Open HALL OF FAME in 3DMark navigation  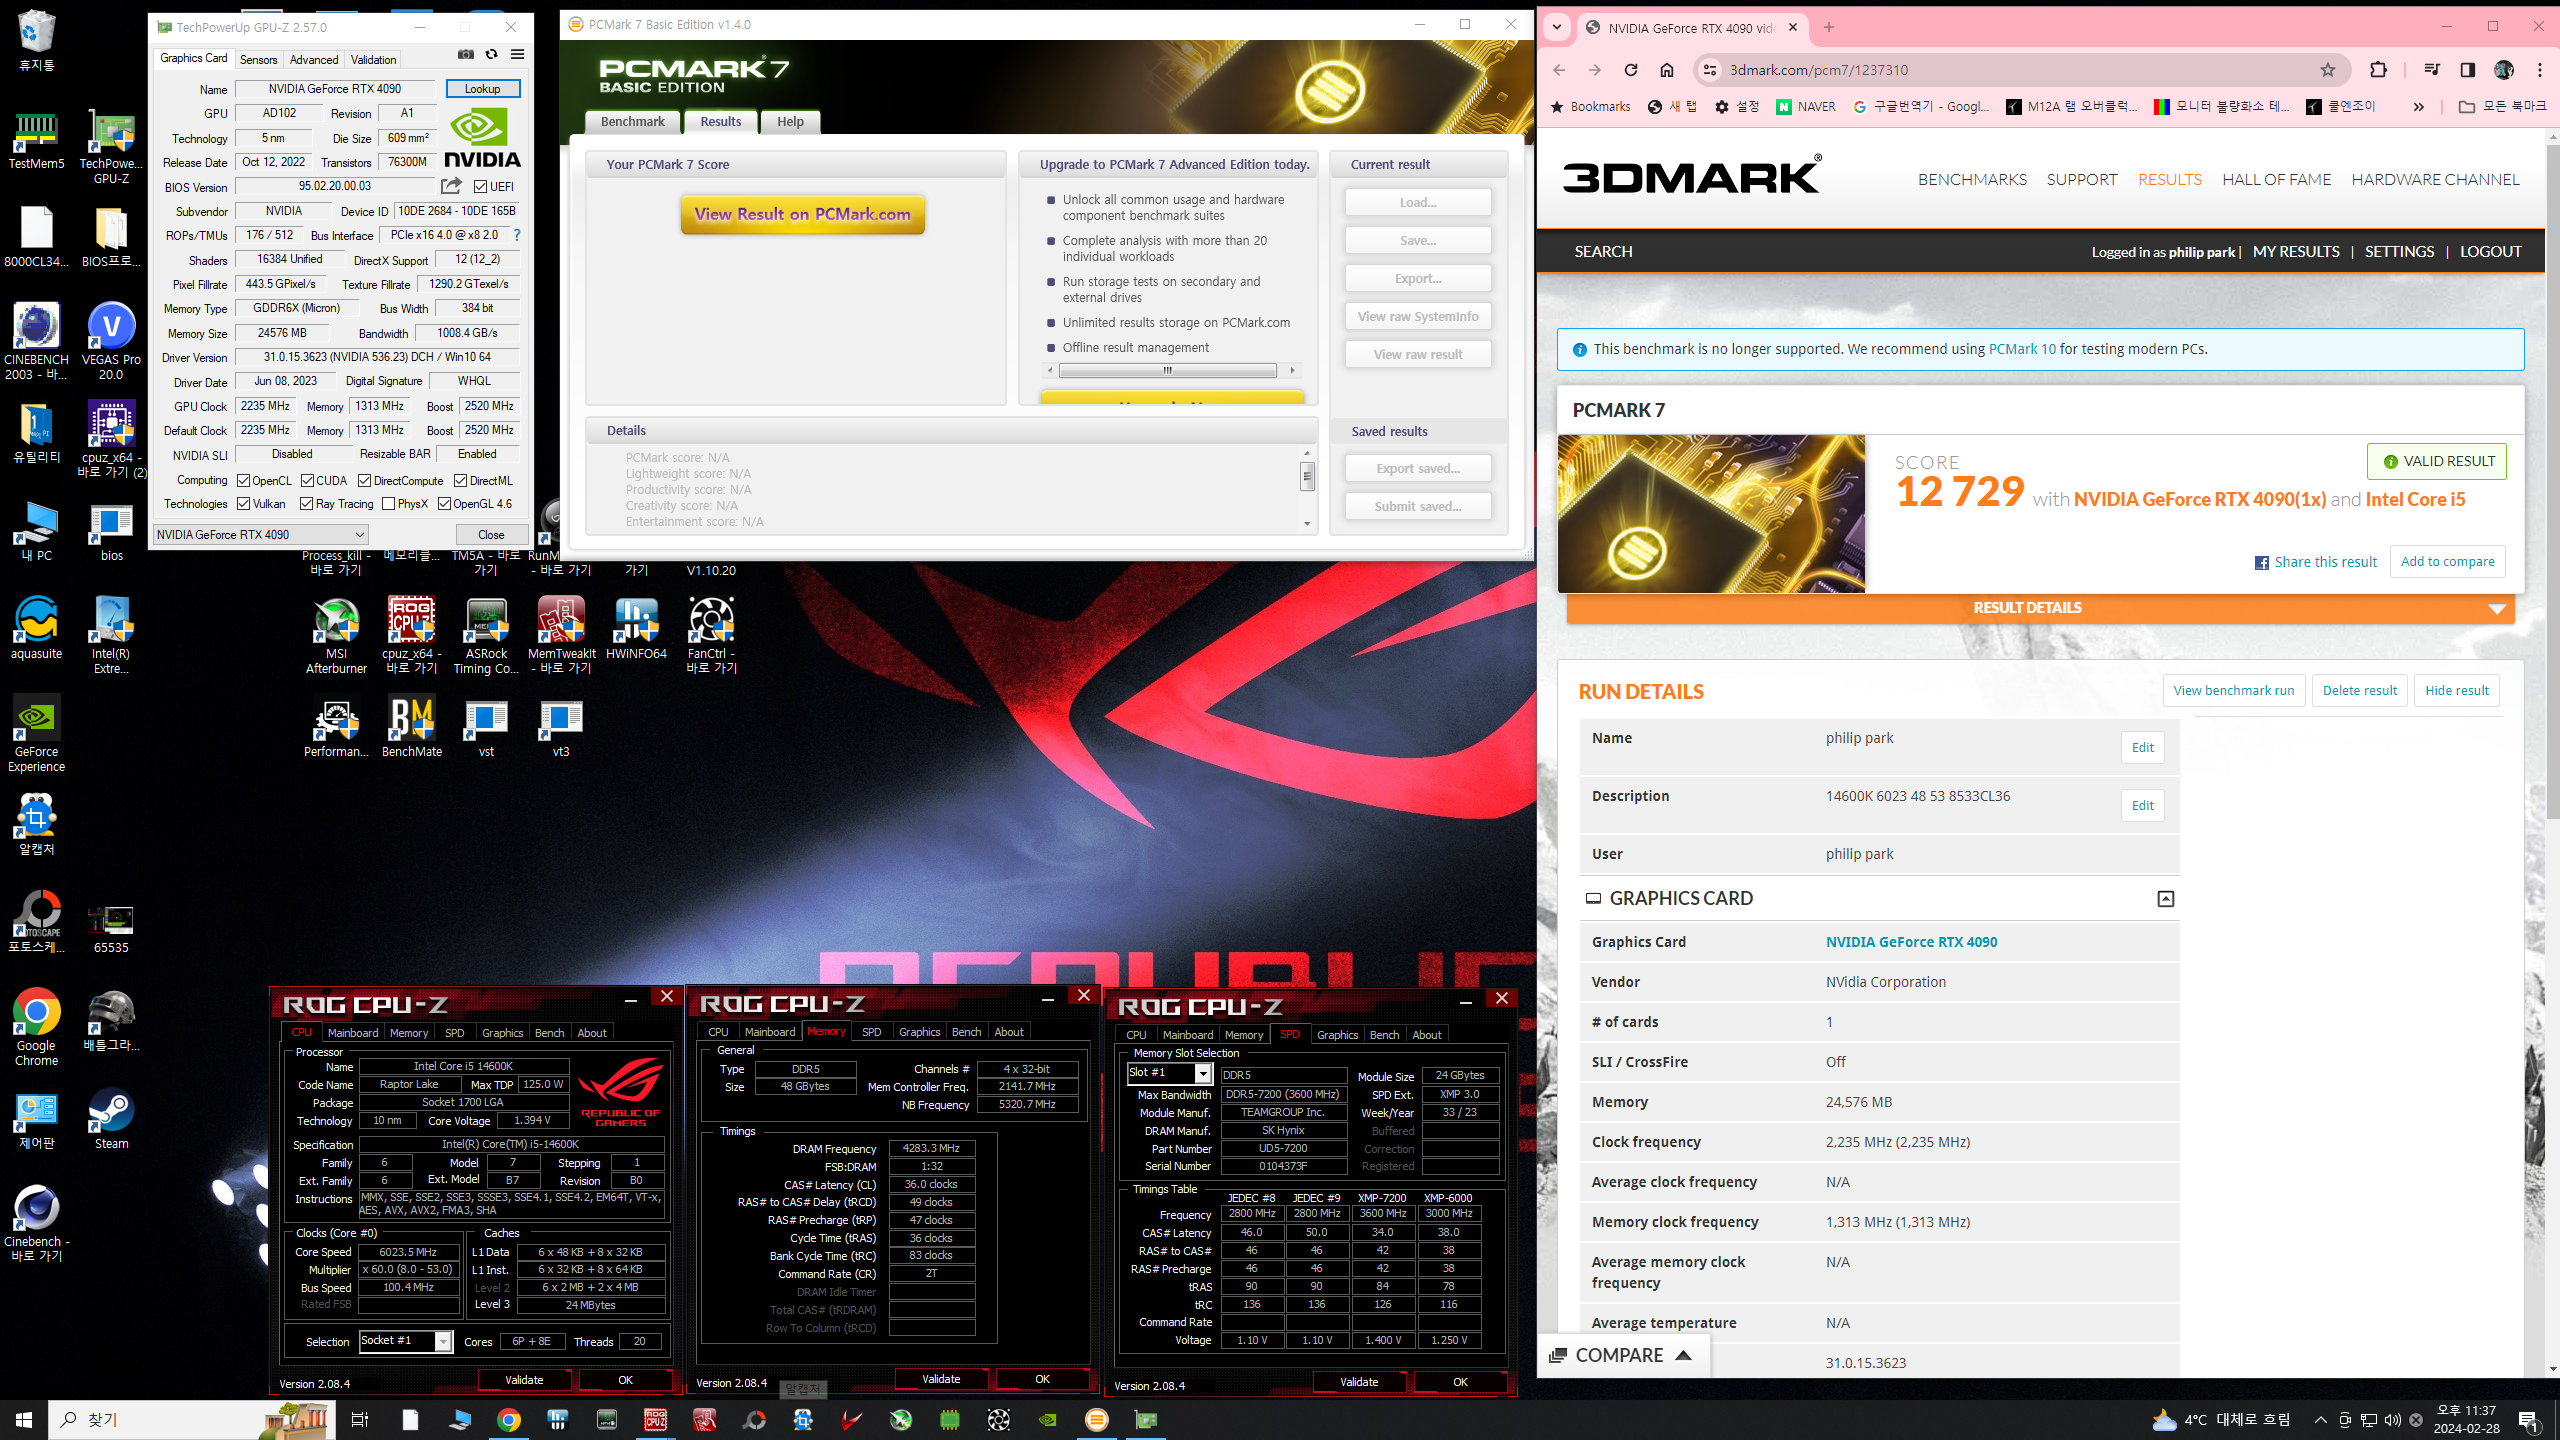click(2276, 180)
